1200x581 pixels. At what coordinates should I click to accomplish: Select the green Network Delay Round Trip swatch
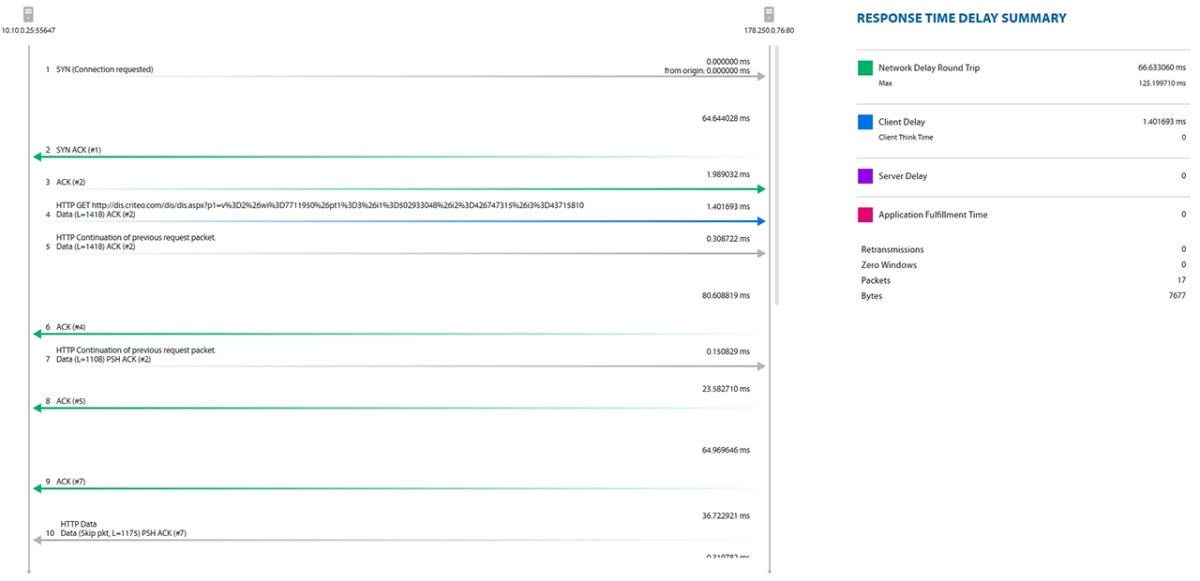click(865, 68)
